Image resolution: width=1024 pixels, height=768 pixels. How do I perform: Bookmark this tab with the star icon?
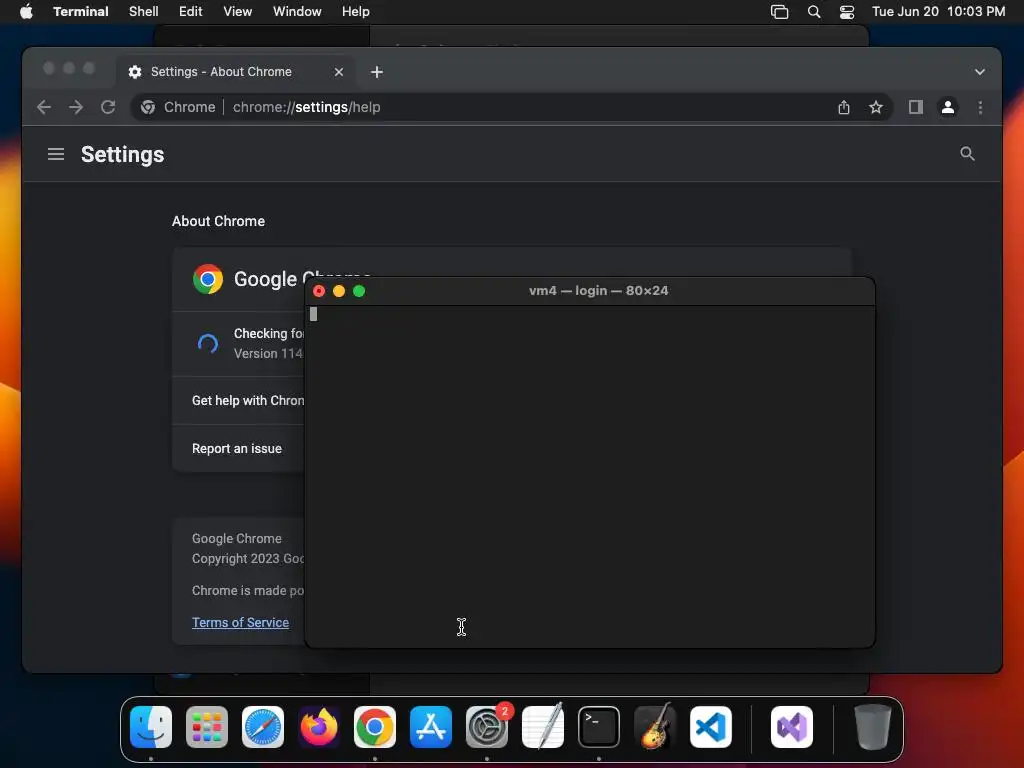point(876,107)
